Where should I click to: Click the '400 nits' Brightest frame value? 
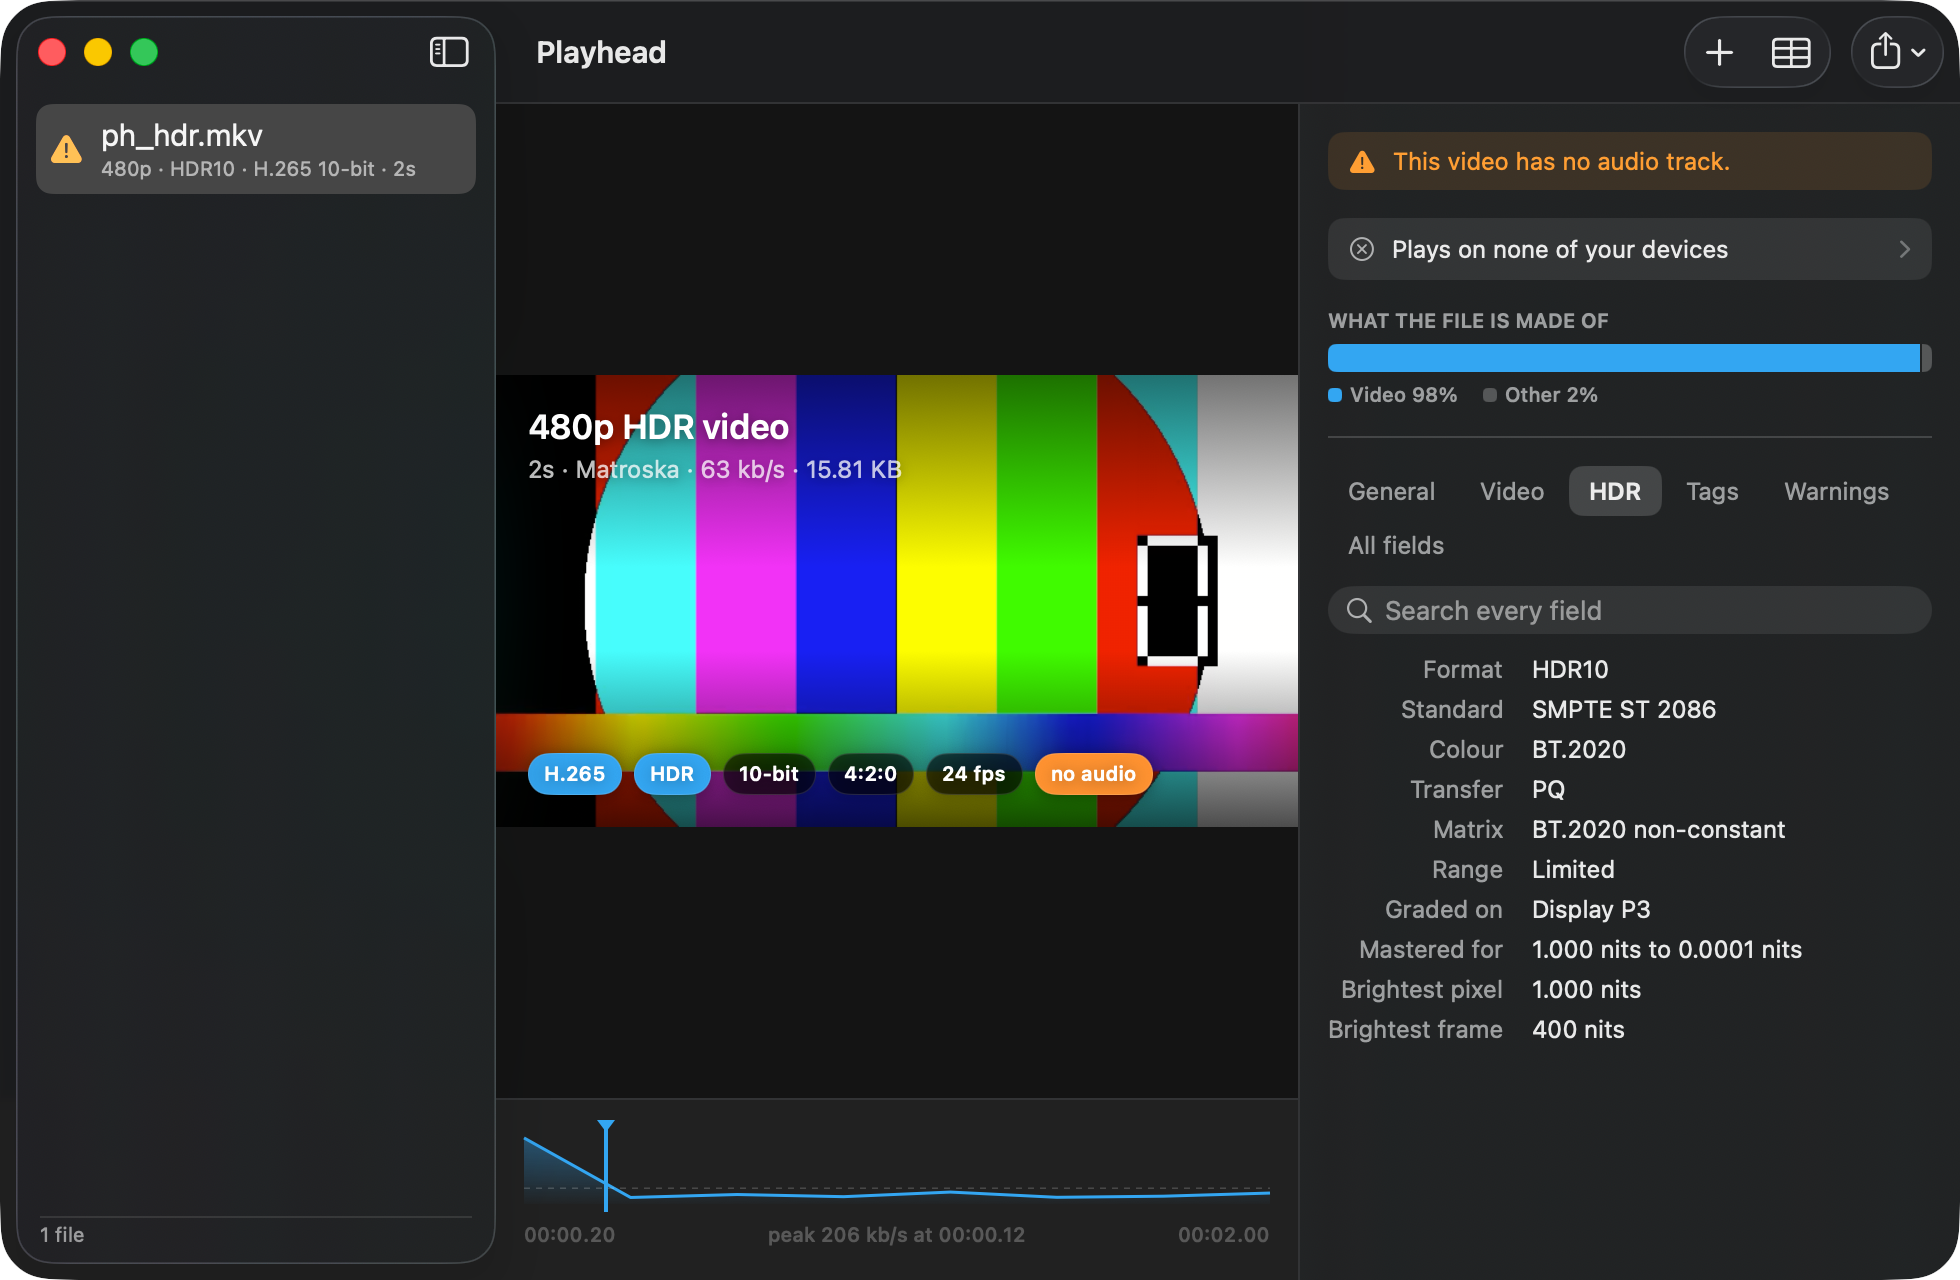click(x=1578, y=1029)
